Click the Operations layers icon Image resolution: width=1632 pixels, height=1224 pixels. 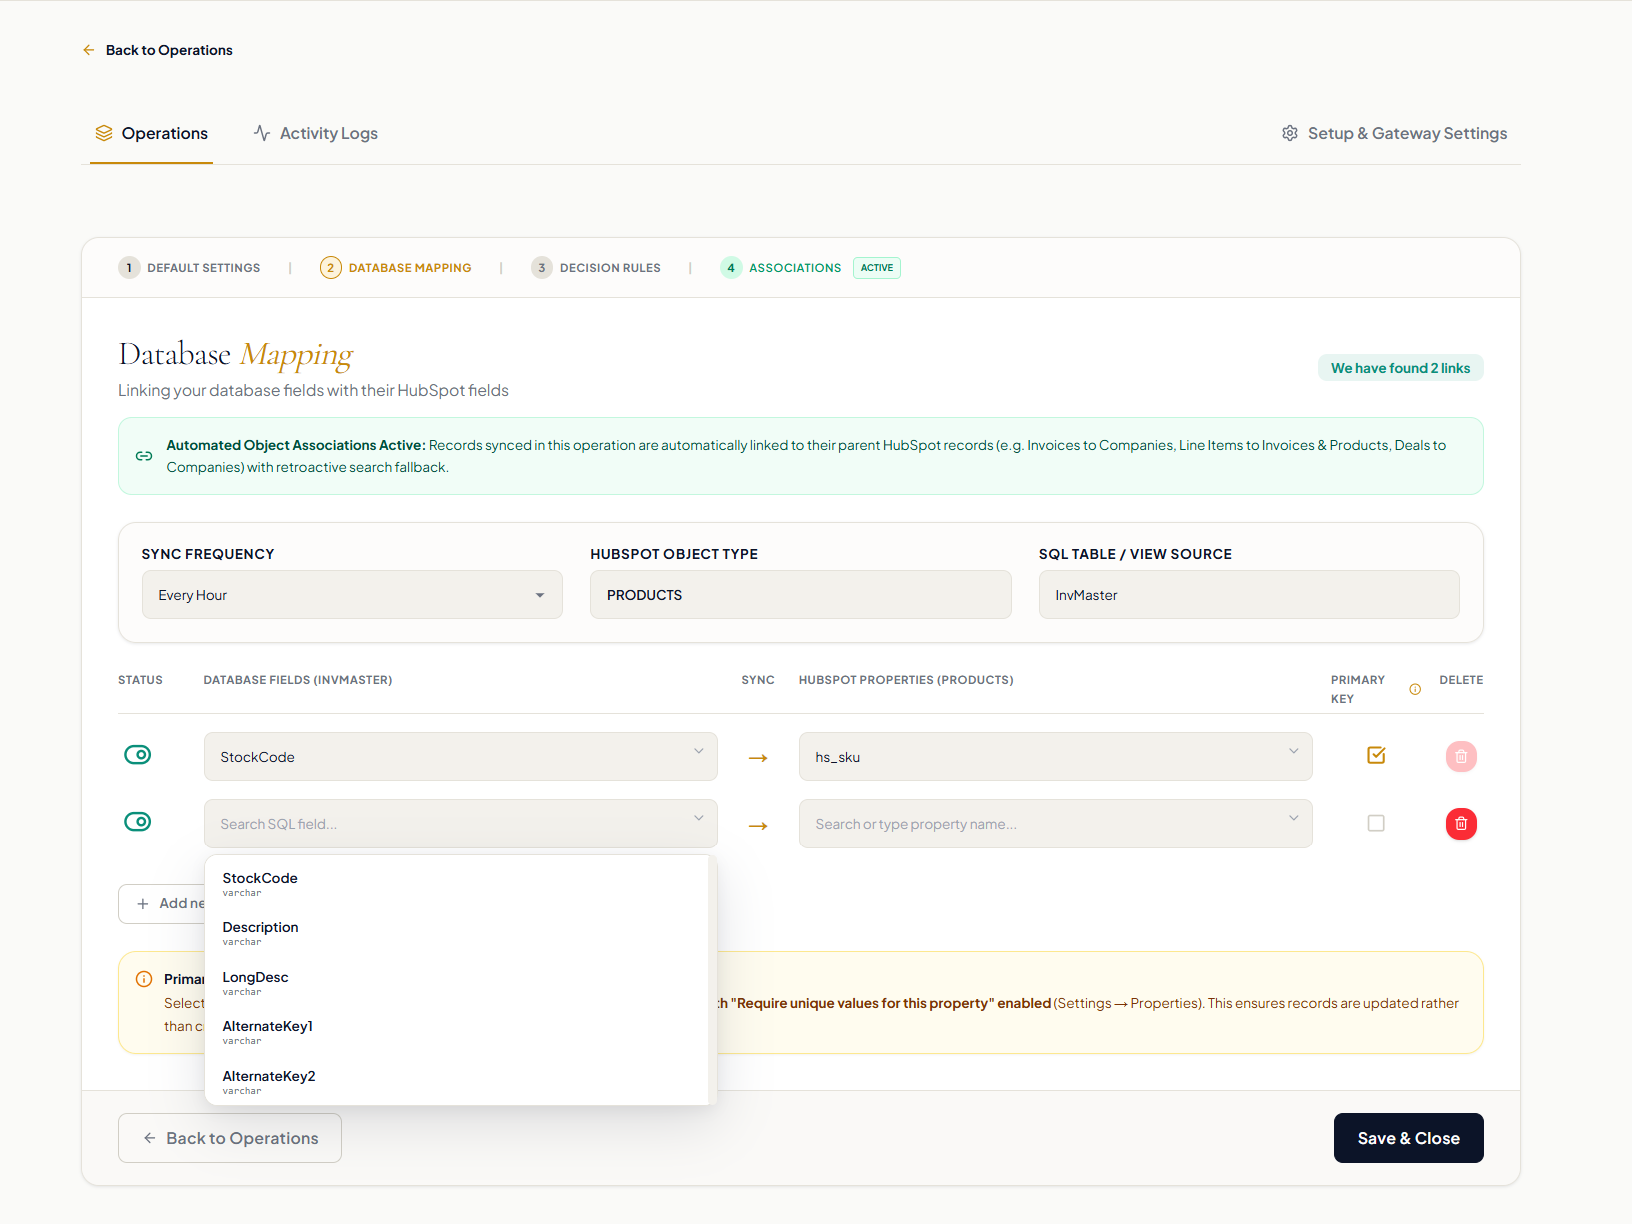pos(104,133)
